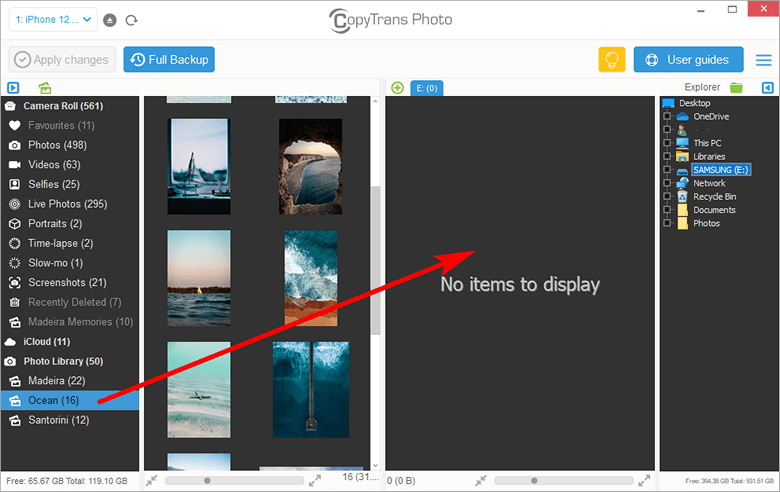Click the iCloud cloud icon

click(x=10, y=342)
